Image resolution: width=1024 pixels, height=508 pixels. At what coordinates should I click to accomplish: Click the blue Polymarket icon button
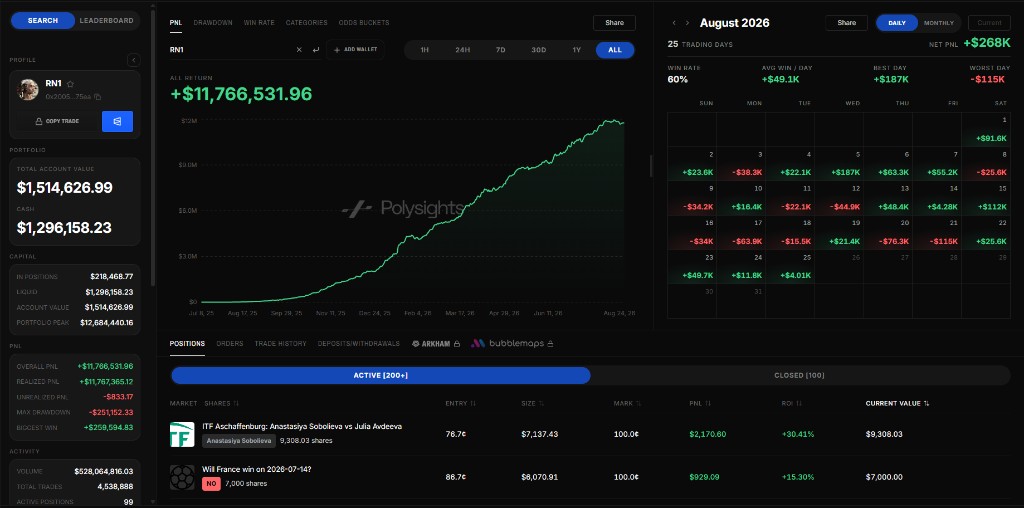click(x=118, y=121)
